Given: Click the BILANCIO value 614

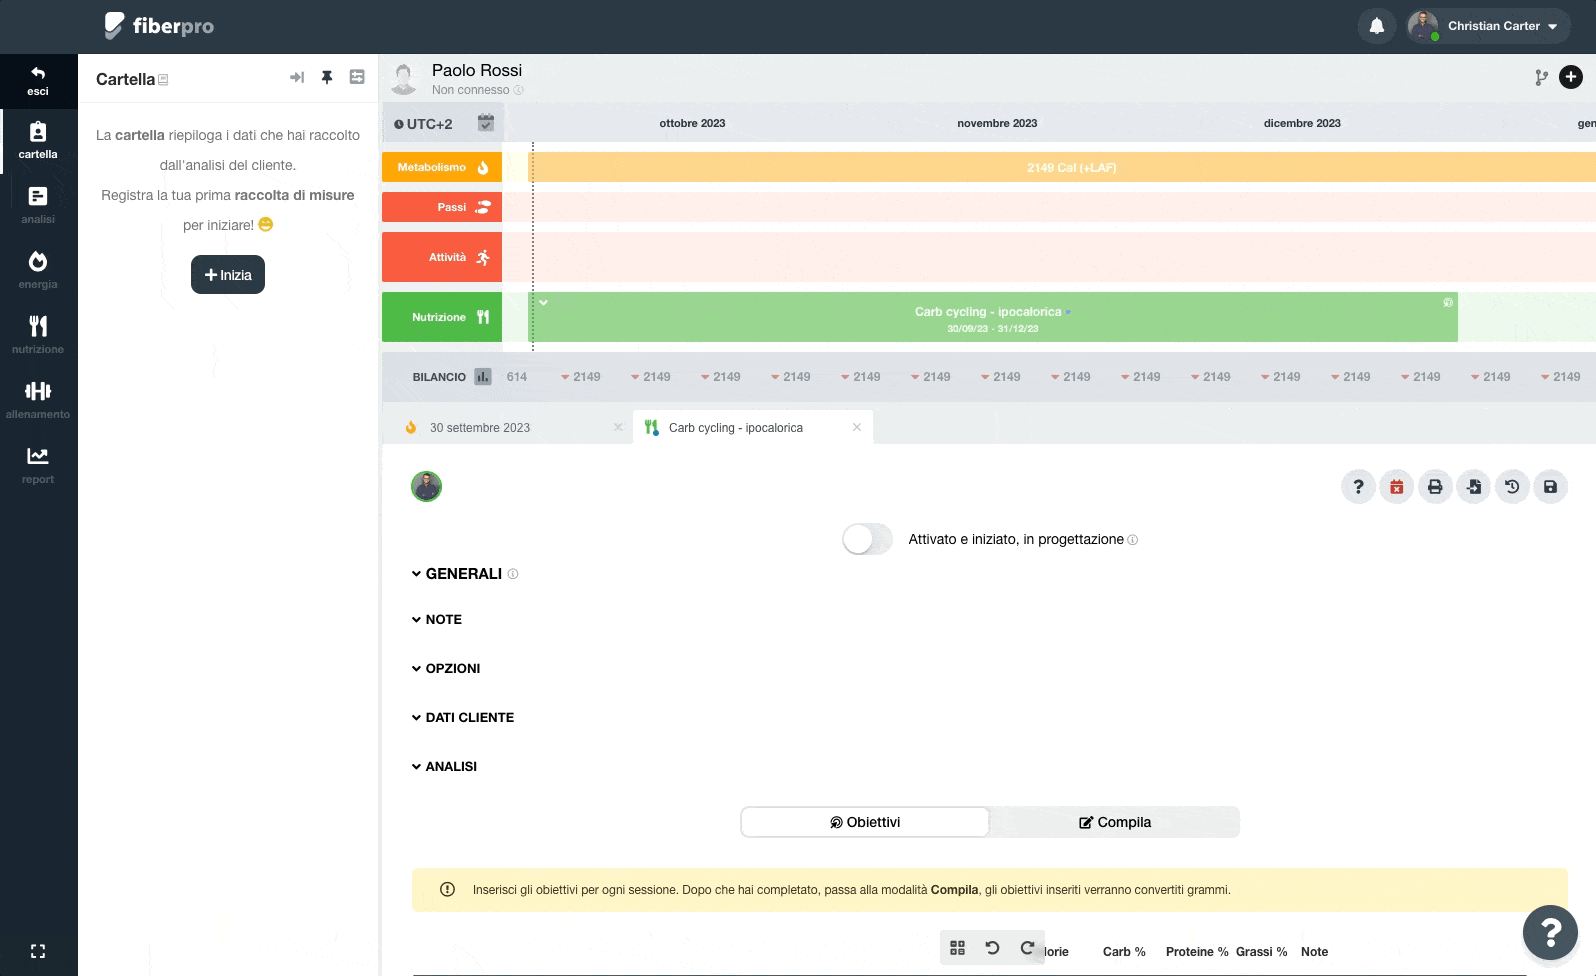Looking at the screenshot, I should click(517, 377).
